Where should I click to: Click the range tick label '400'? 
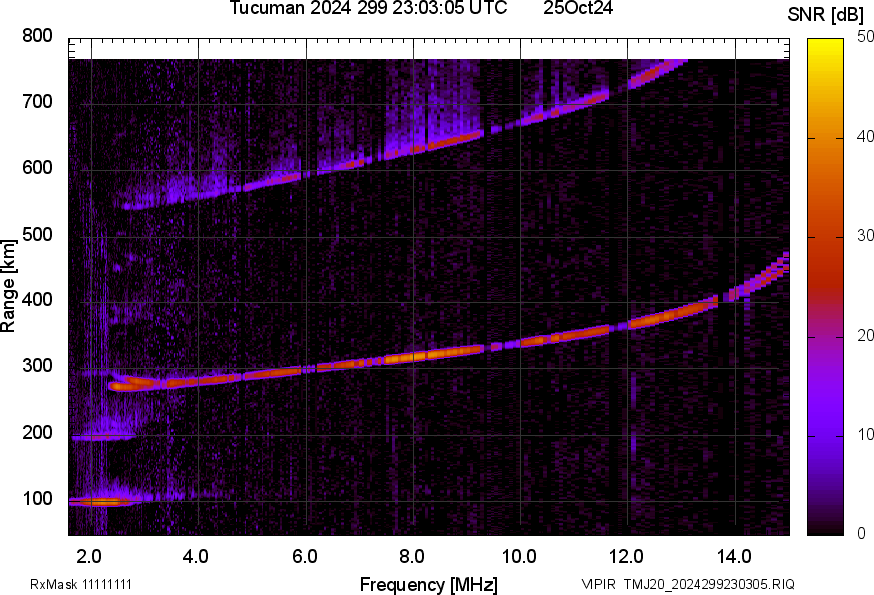click(37, 300)
